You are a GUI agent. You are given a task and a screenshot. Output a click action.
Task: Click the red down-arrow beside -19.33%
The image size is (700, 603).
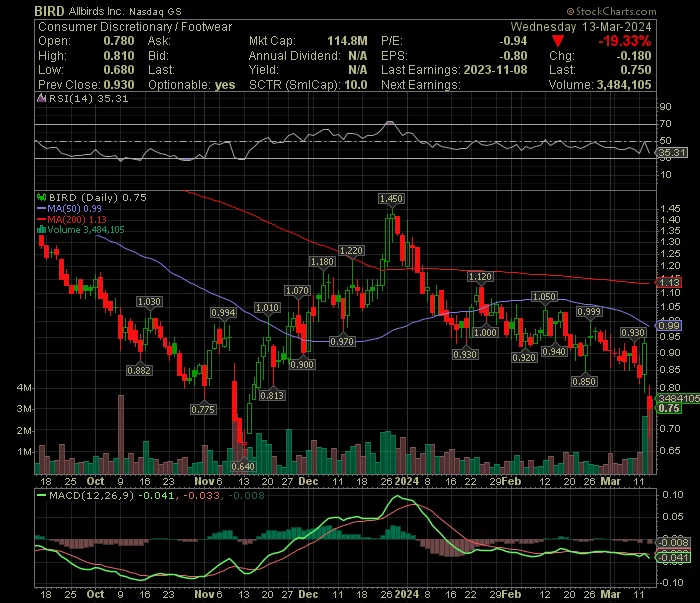click(x=558, y=42)
